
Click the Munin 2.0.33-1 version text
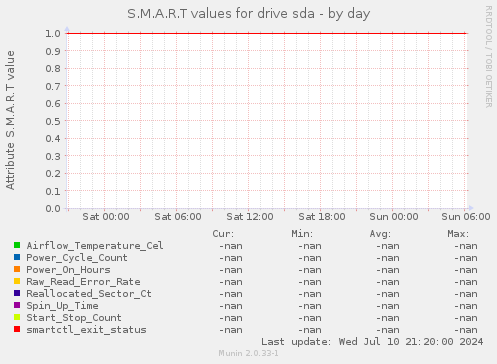coord(248,353)
